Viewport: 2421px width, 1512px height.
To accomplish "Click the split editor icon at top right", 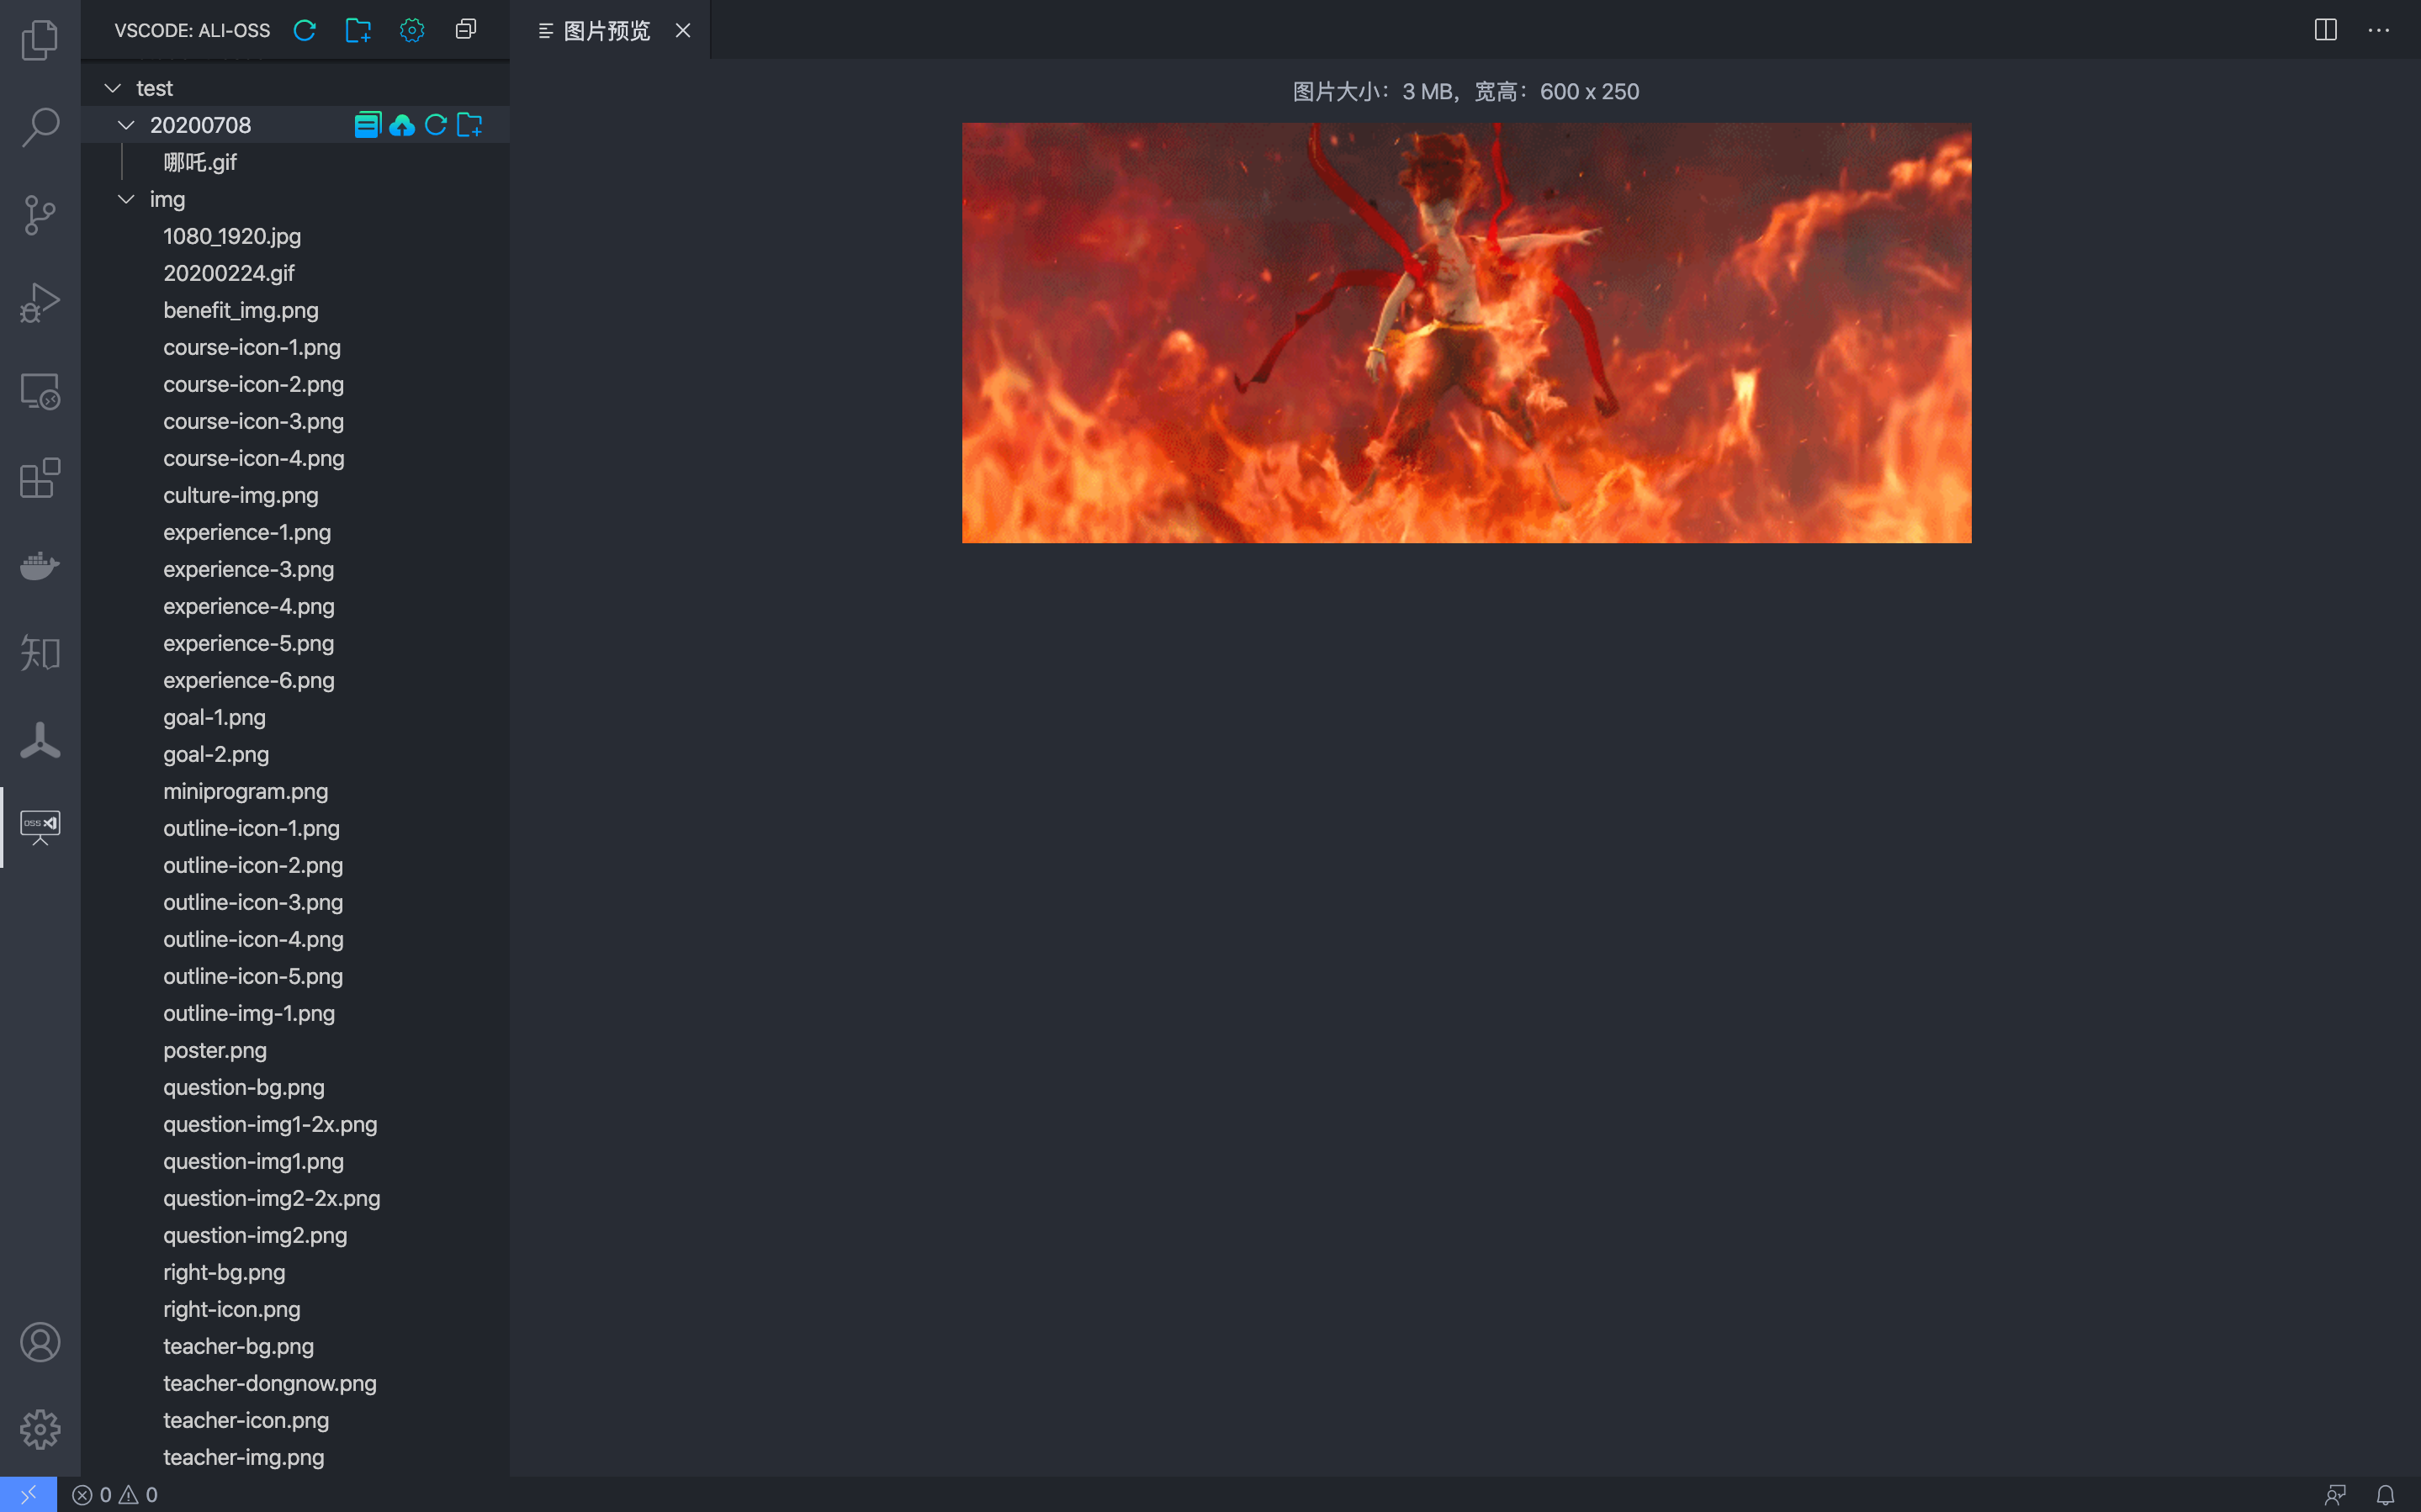I will [2326, 30].
